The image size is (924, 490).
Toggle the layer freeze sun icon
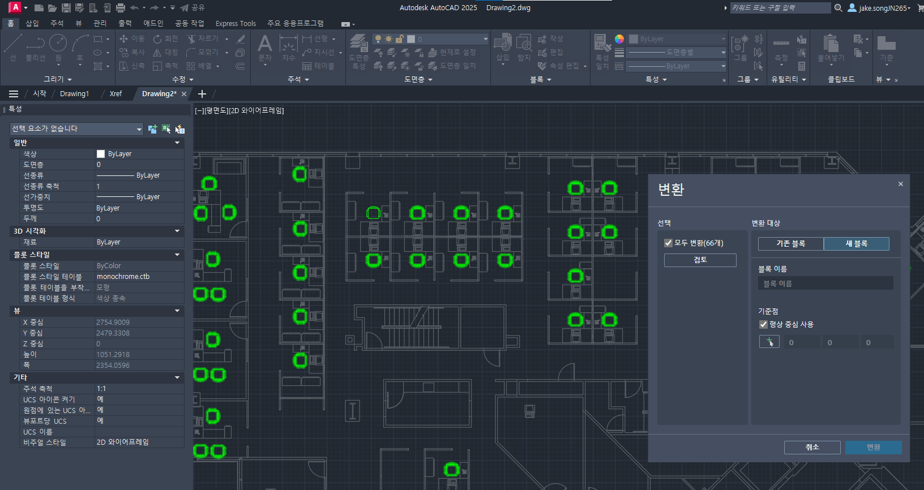pos(388,39)
